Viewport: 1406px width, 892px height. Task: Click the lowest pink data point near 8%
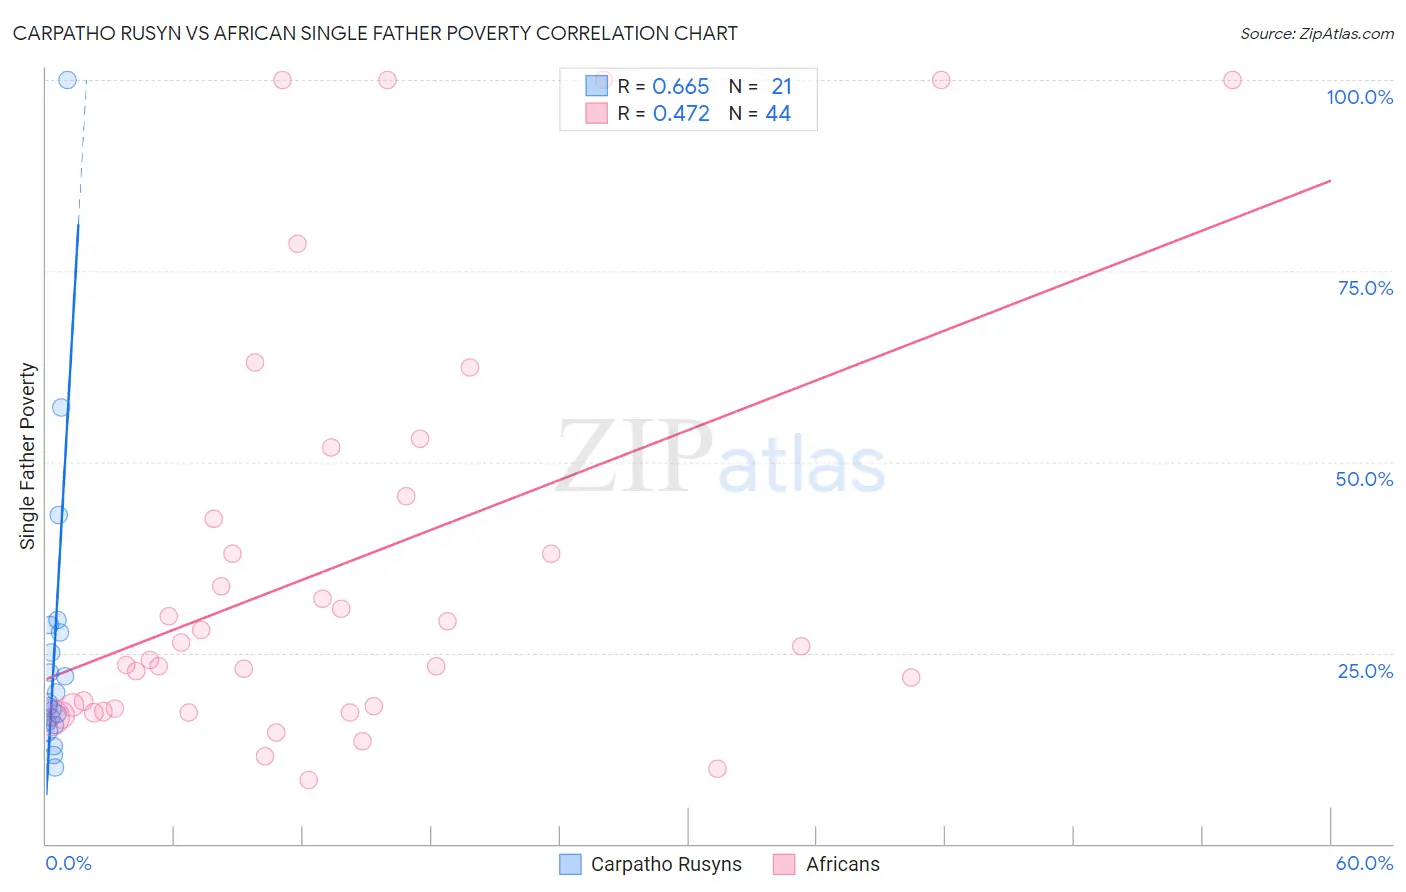pos(308,780)
